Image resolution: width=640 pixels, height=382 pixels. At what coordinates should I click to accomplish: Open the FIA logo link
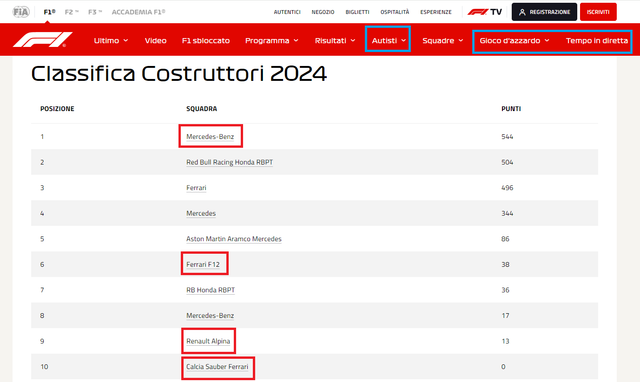pyautogui.click(x=21, y=12)
